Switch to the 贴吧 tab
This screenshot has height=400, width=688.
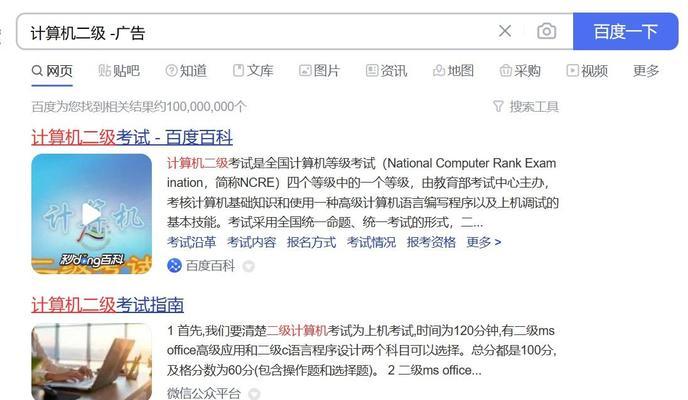[119, 71]
